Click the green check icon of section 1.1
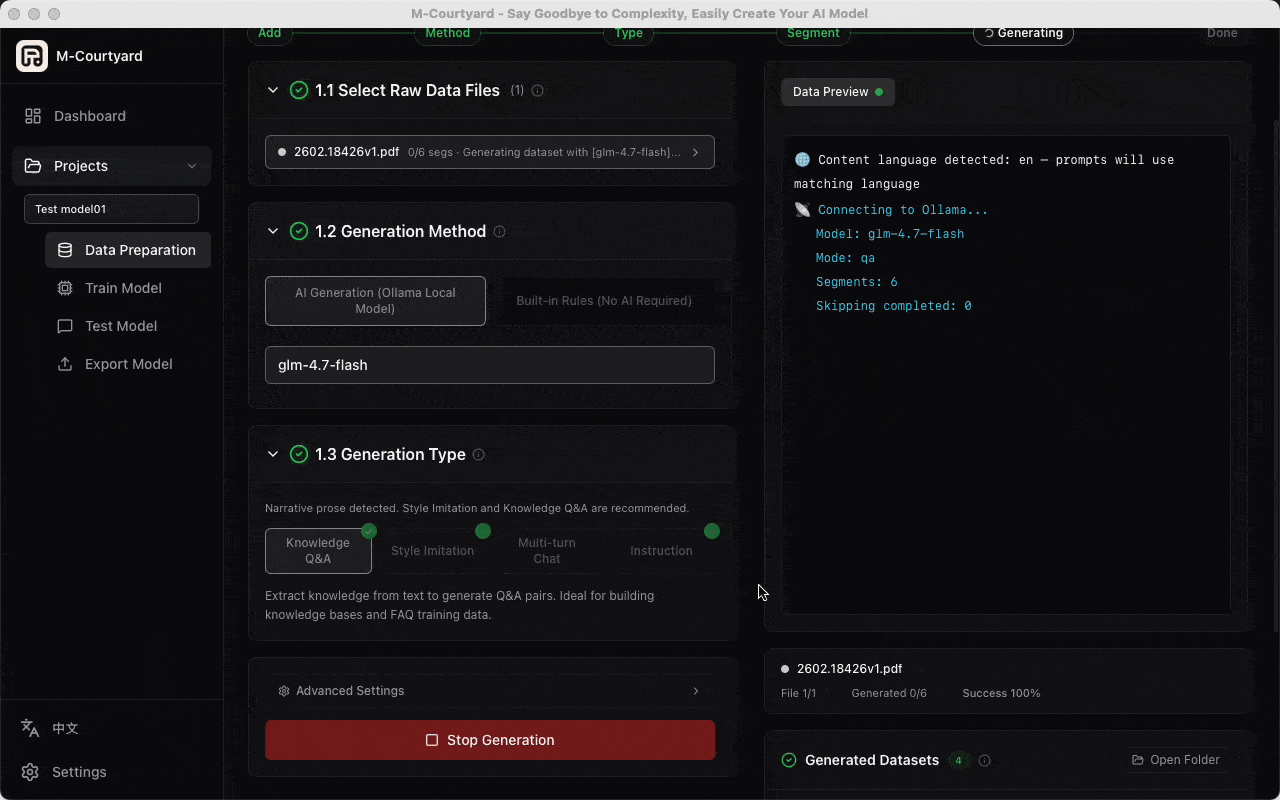Image resolution: width=1280 pixels, height=800 pixels. tap(298, 90)
